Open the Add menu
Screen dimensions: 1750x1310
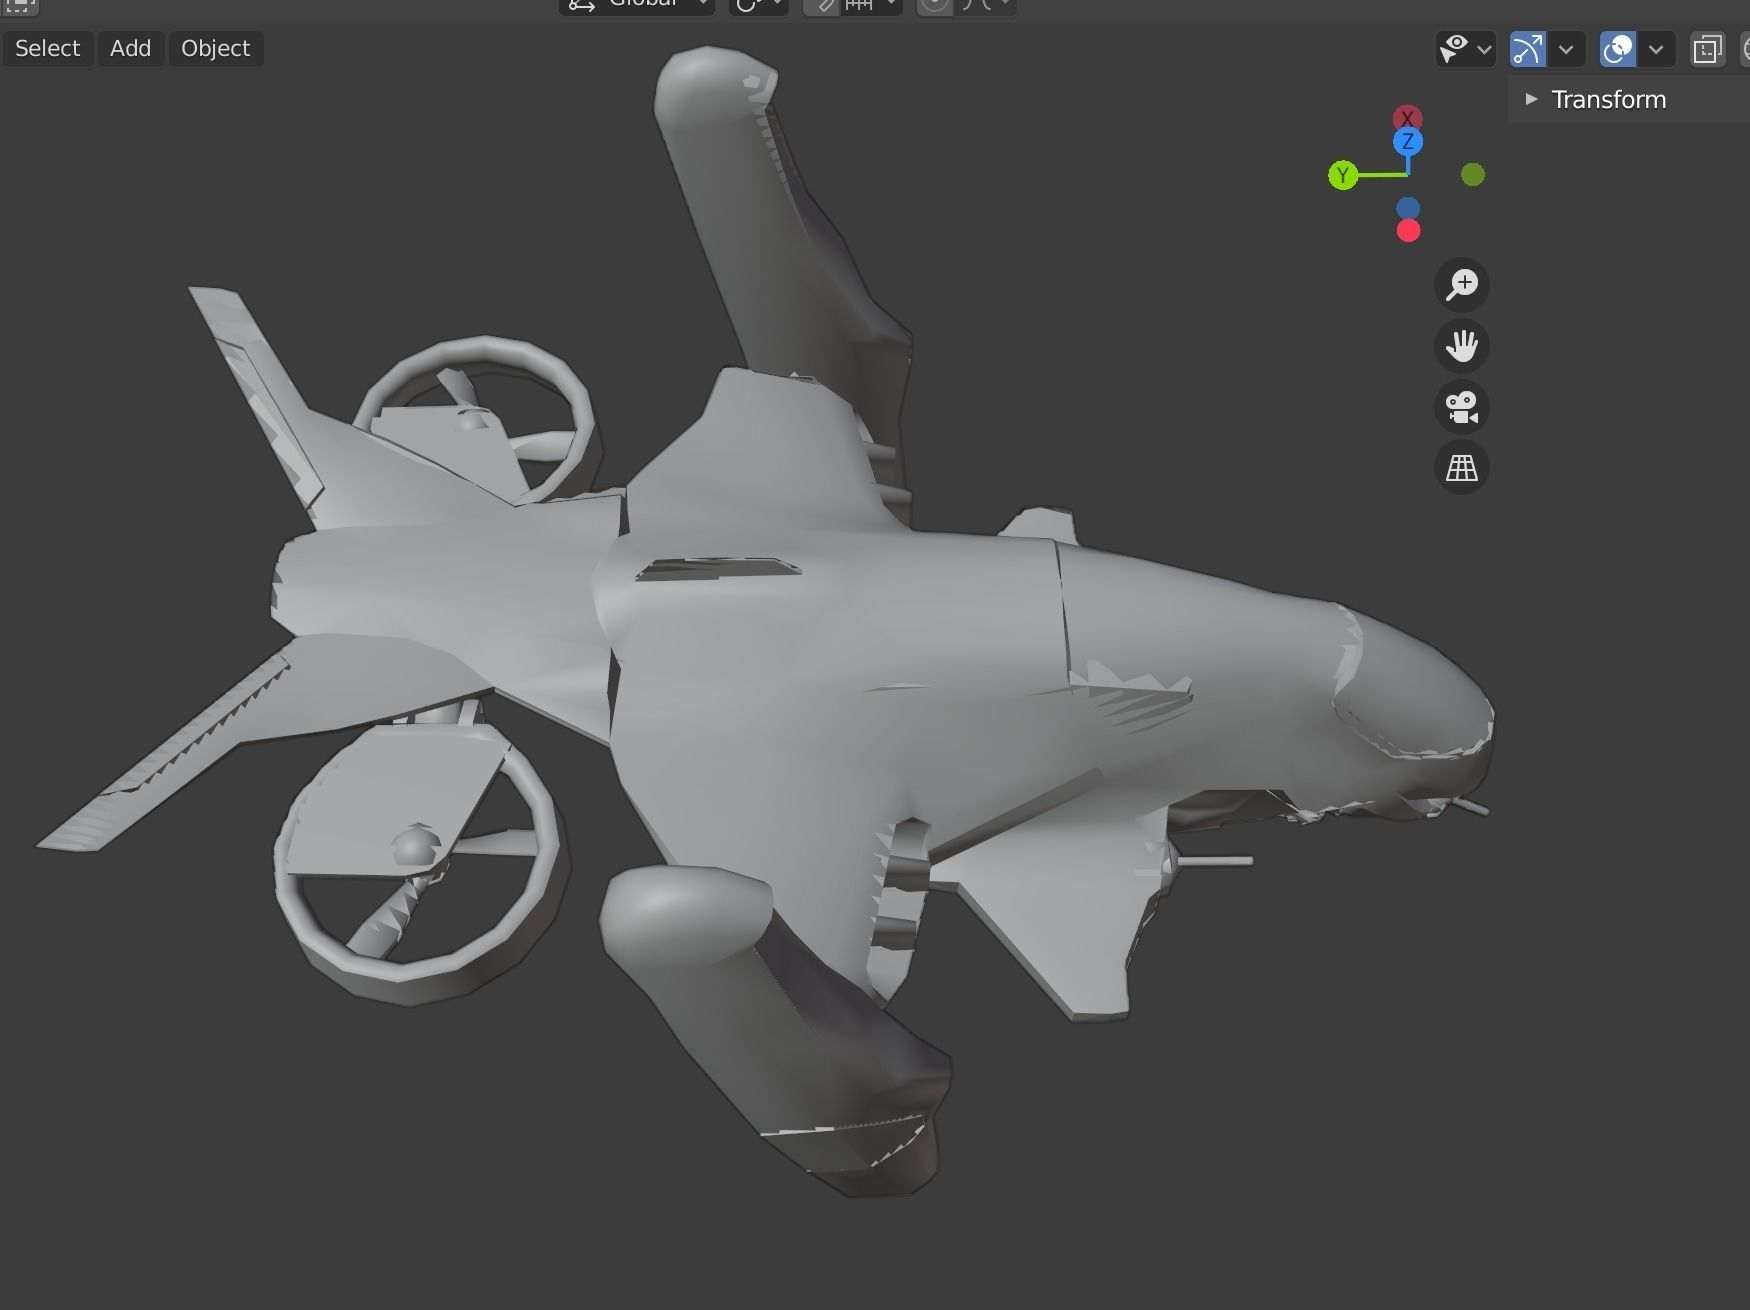[130, 48]
